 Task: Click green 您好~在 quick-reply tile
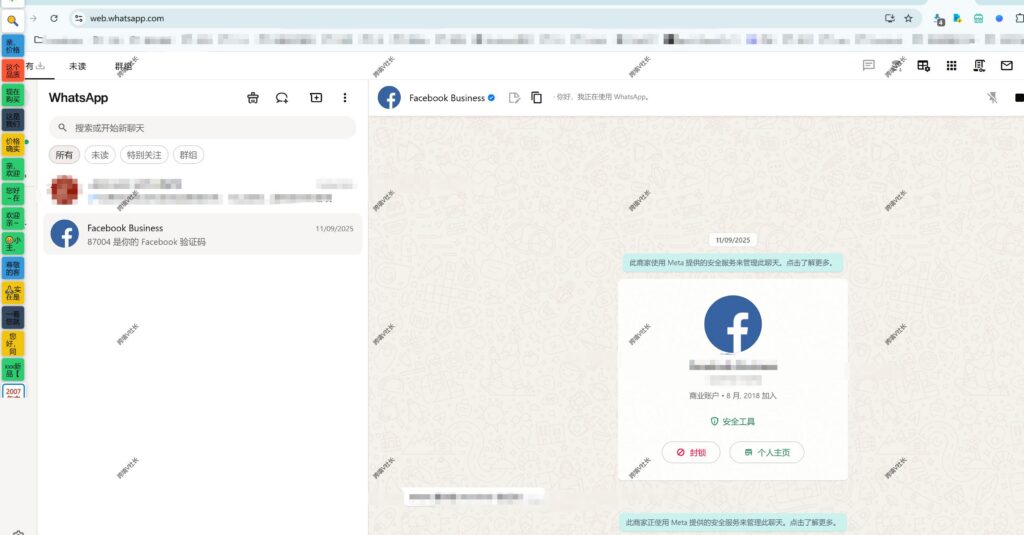pyautogui.click(x=13, y=194)
